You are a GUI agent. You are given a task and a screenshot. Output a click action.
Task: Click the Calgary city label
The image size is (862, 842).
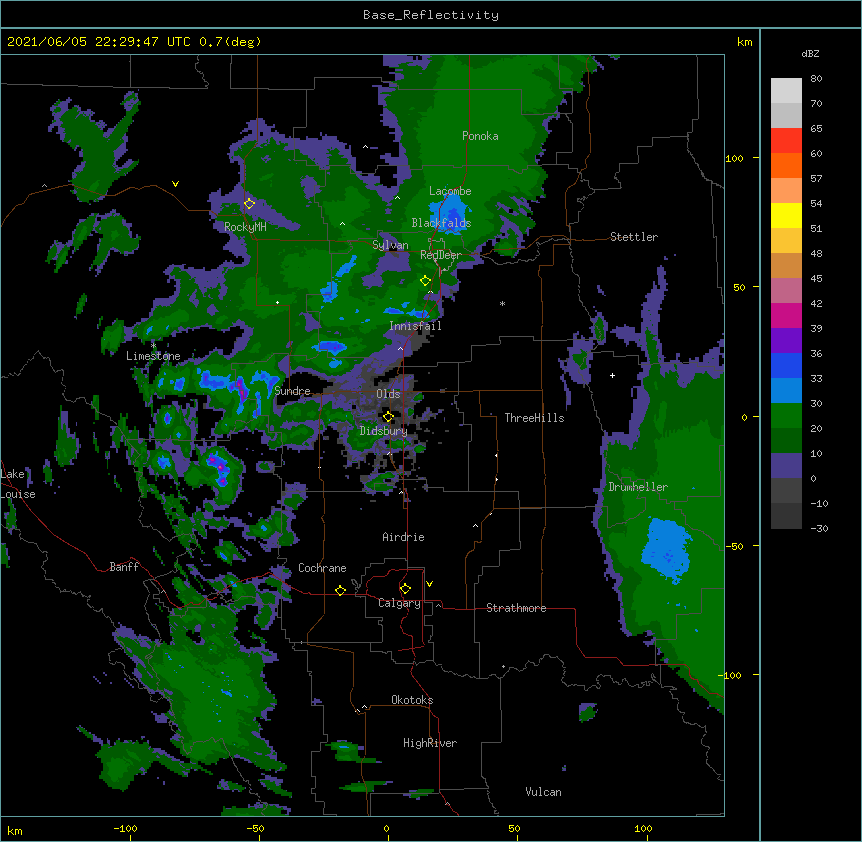pyautogui.click(x=399, y=603)
